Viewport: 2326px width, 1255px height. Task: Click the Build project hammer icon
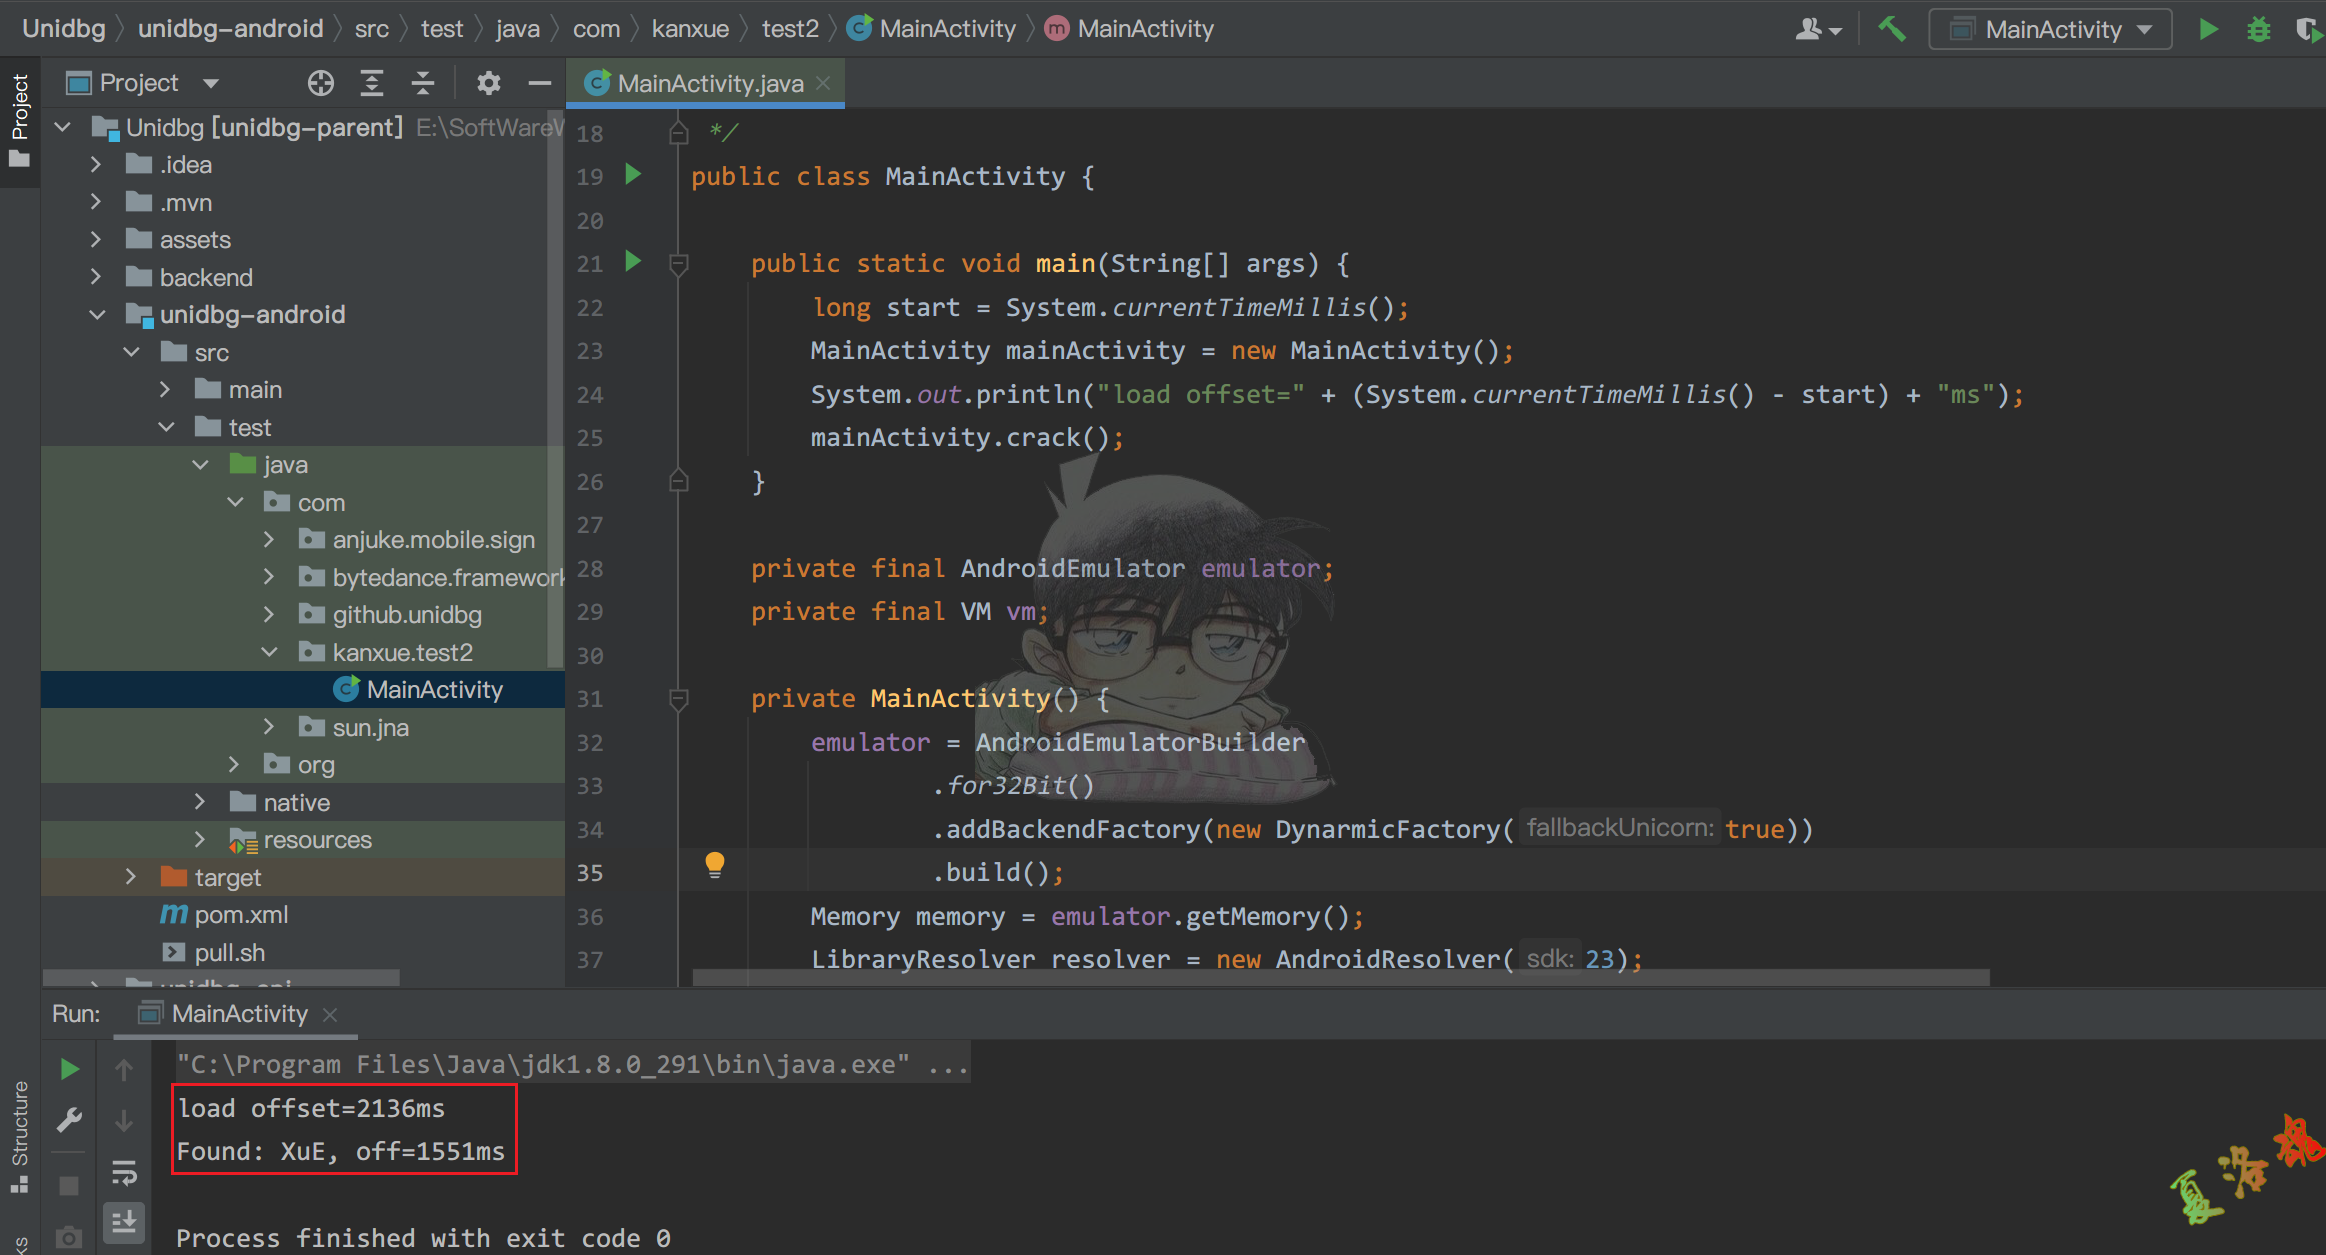[1891, 29]
